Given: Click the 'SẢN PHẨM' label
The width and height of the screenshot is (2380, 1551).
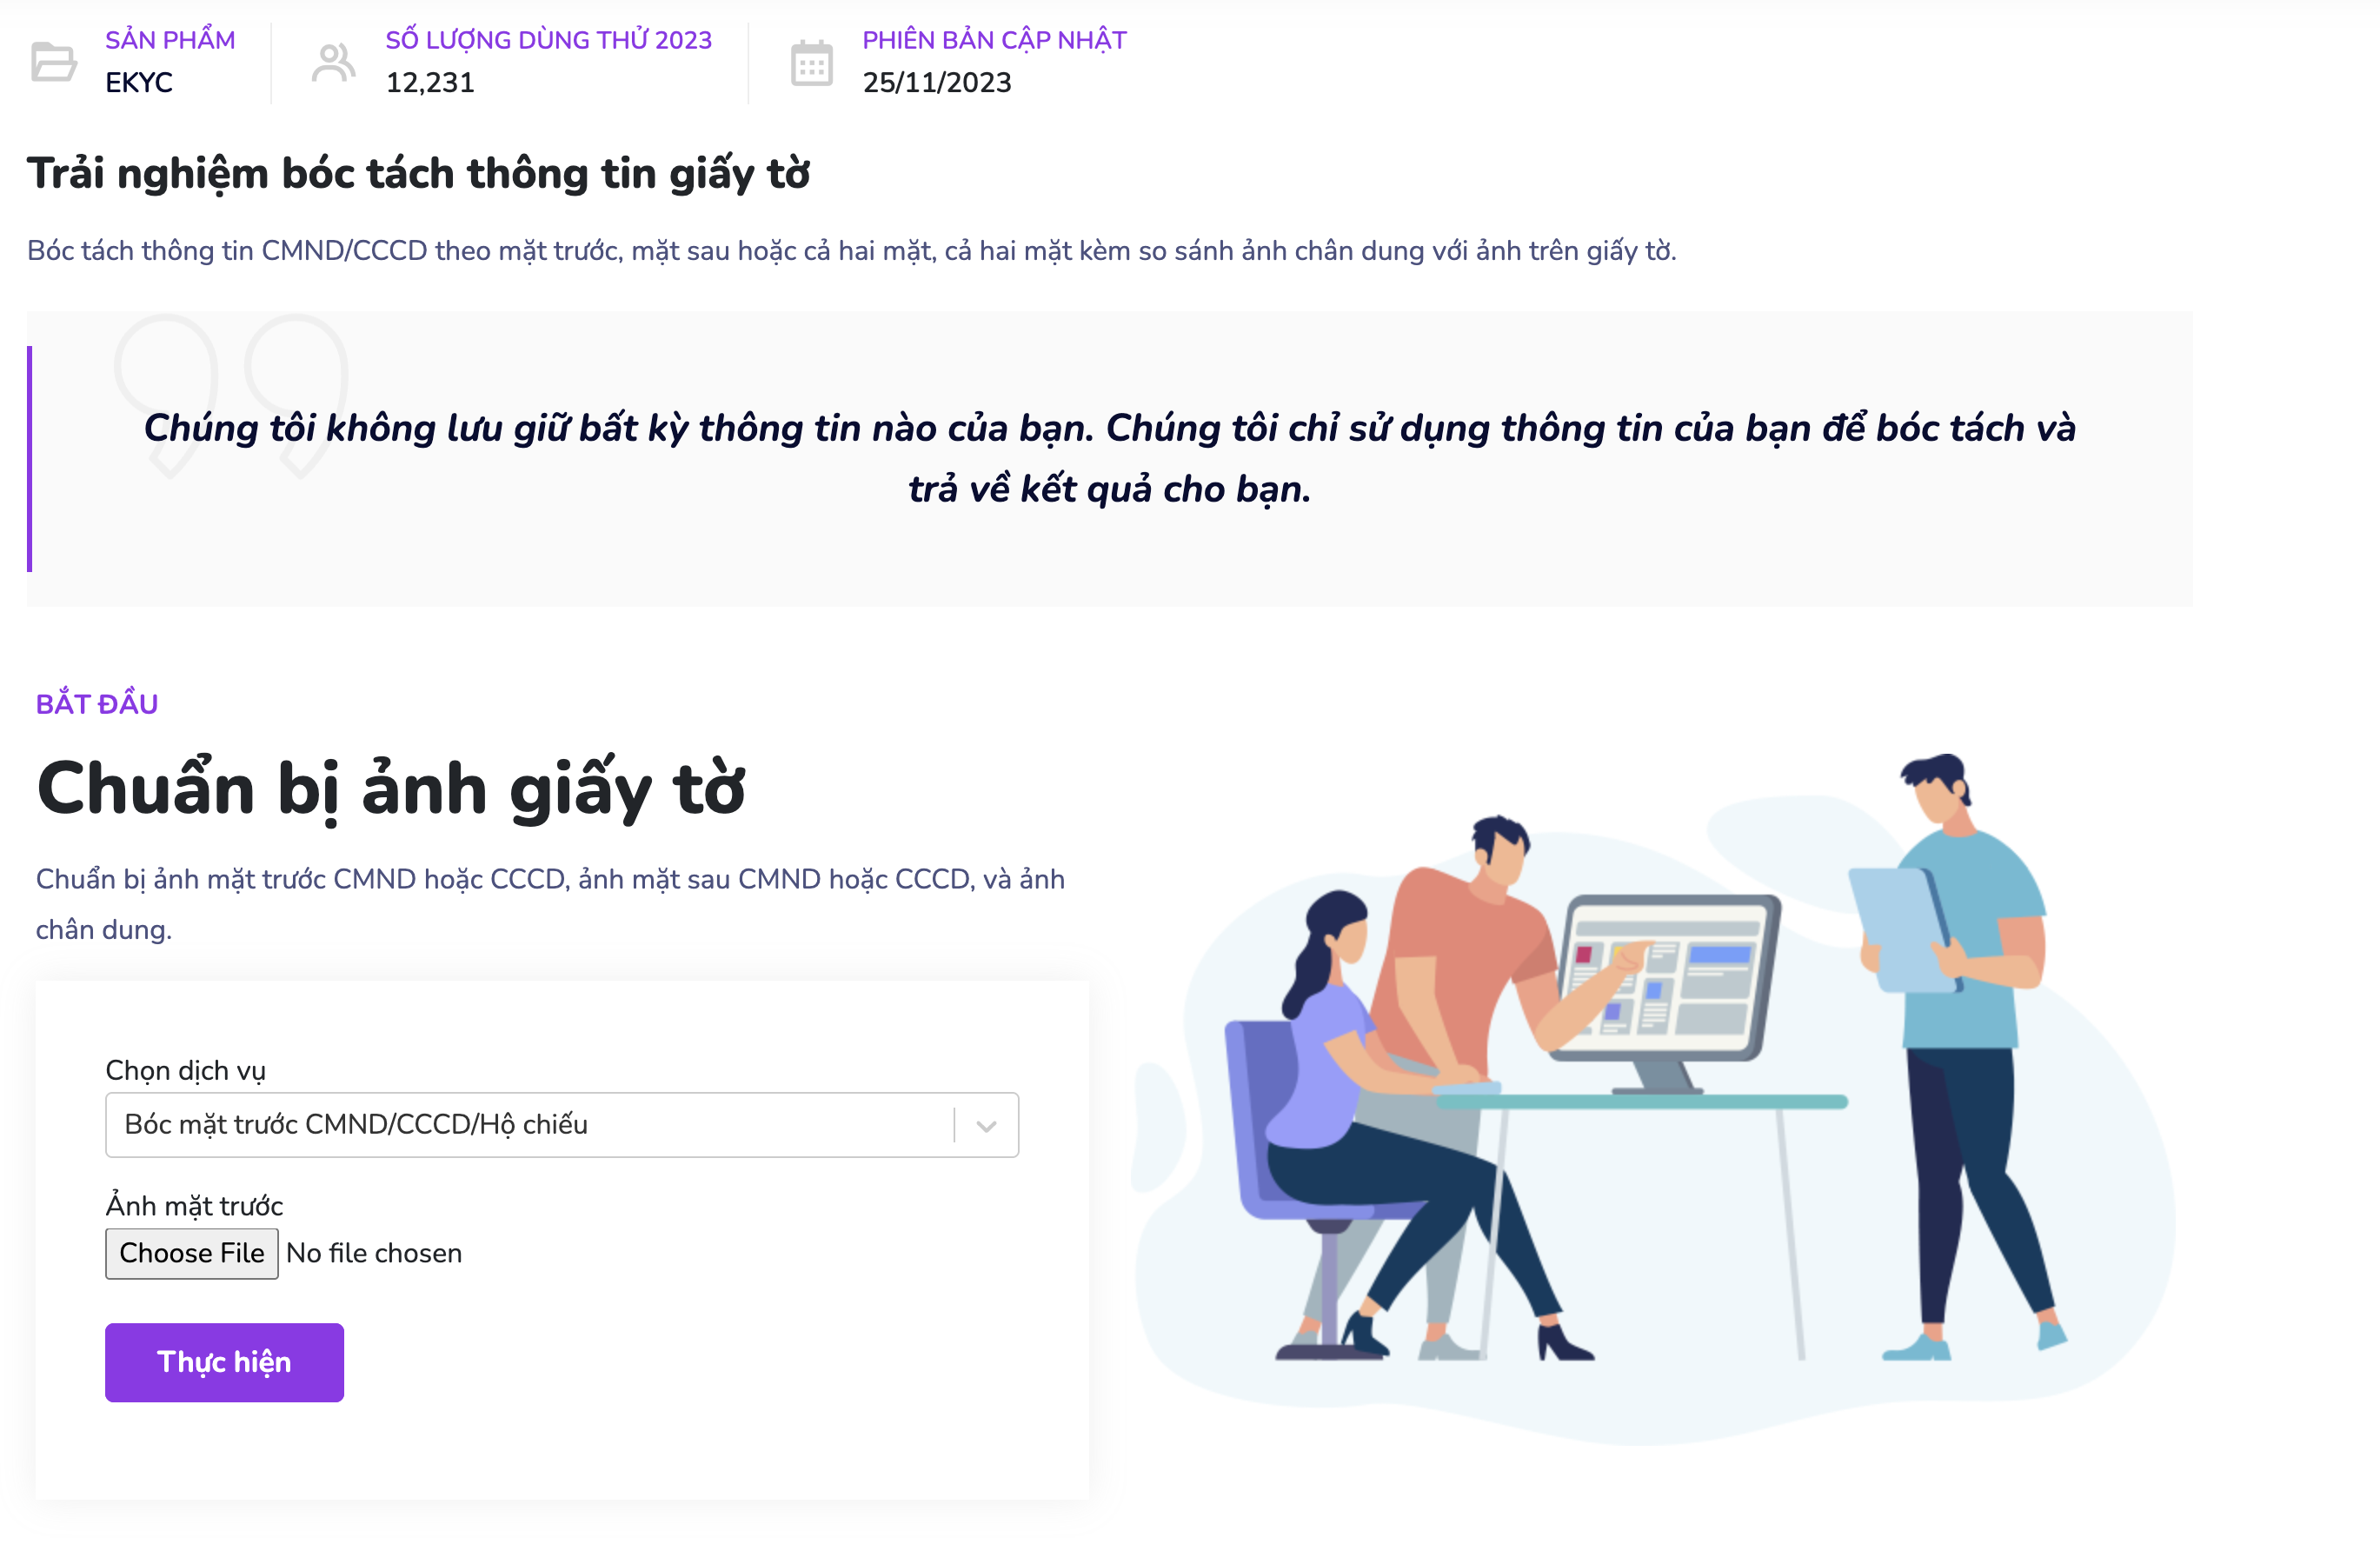Looking at the screenshot, I should click(x=170, y=40).
